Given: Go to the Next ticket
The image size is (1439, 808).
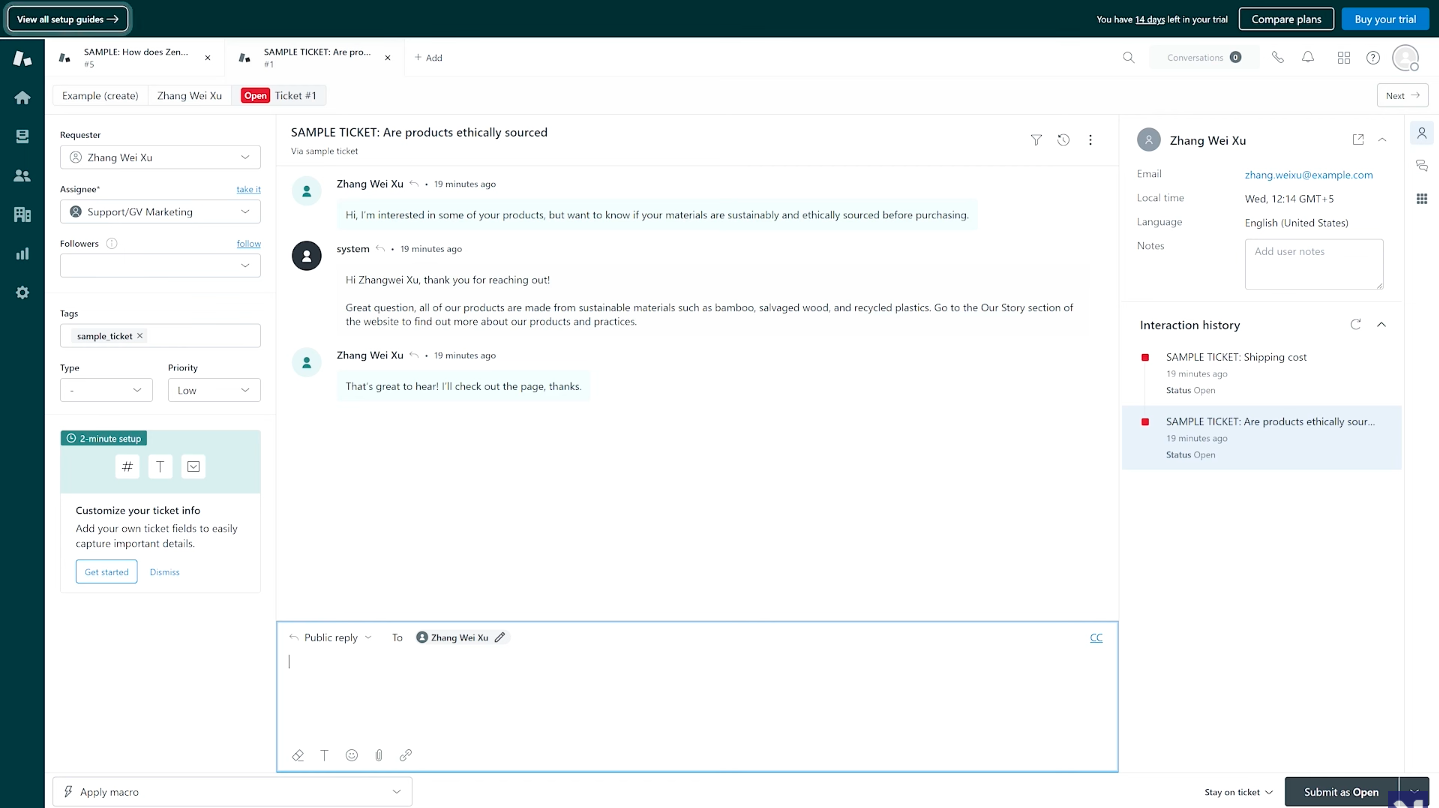Looking at the screenshot, I should pyautogui.click(x=1403, y=96).
